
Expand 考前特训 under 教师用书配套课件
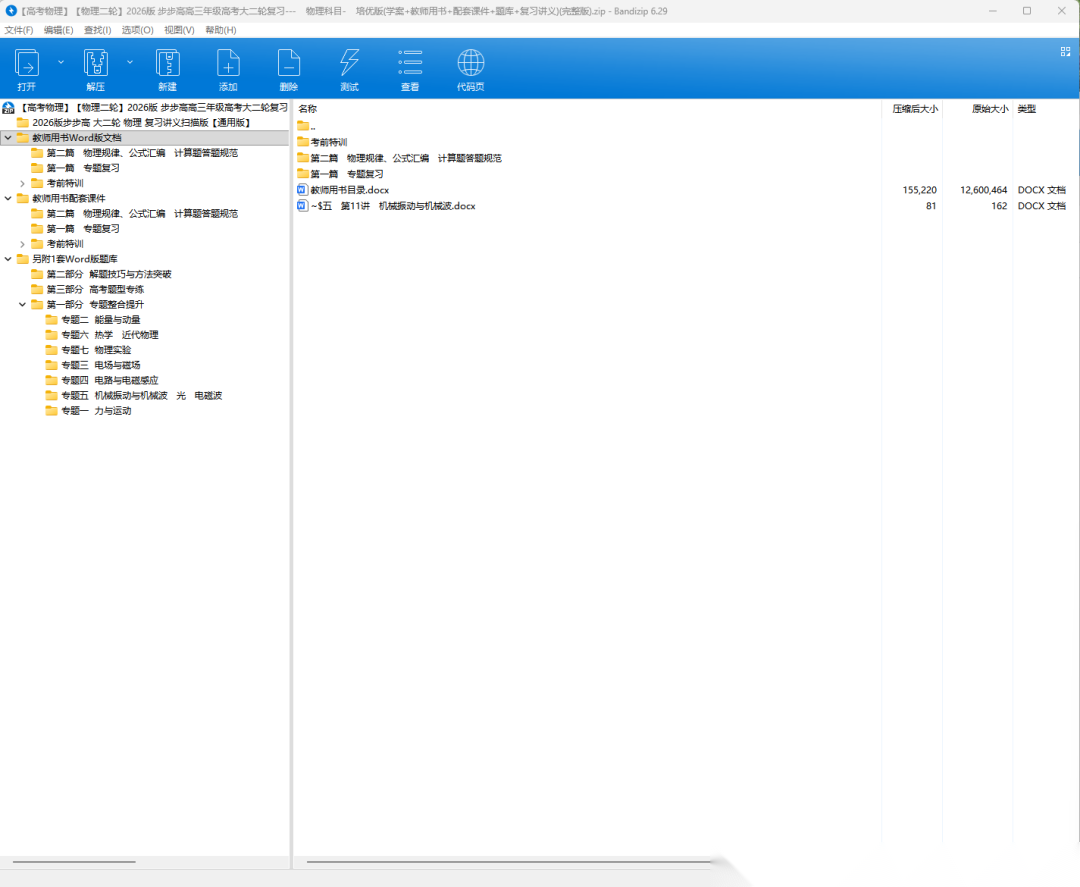coord(22,244)
